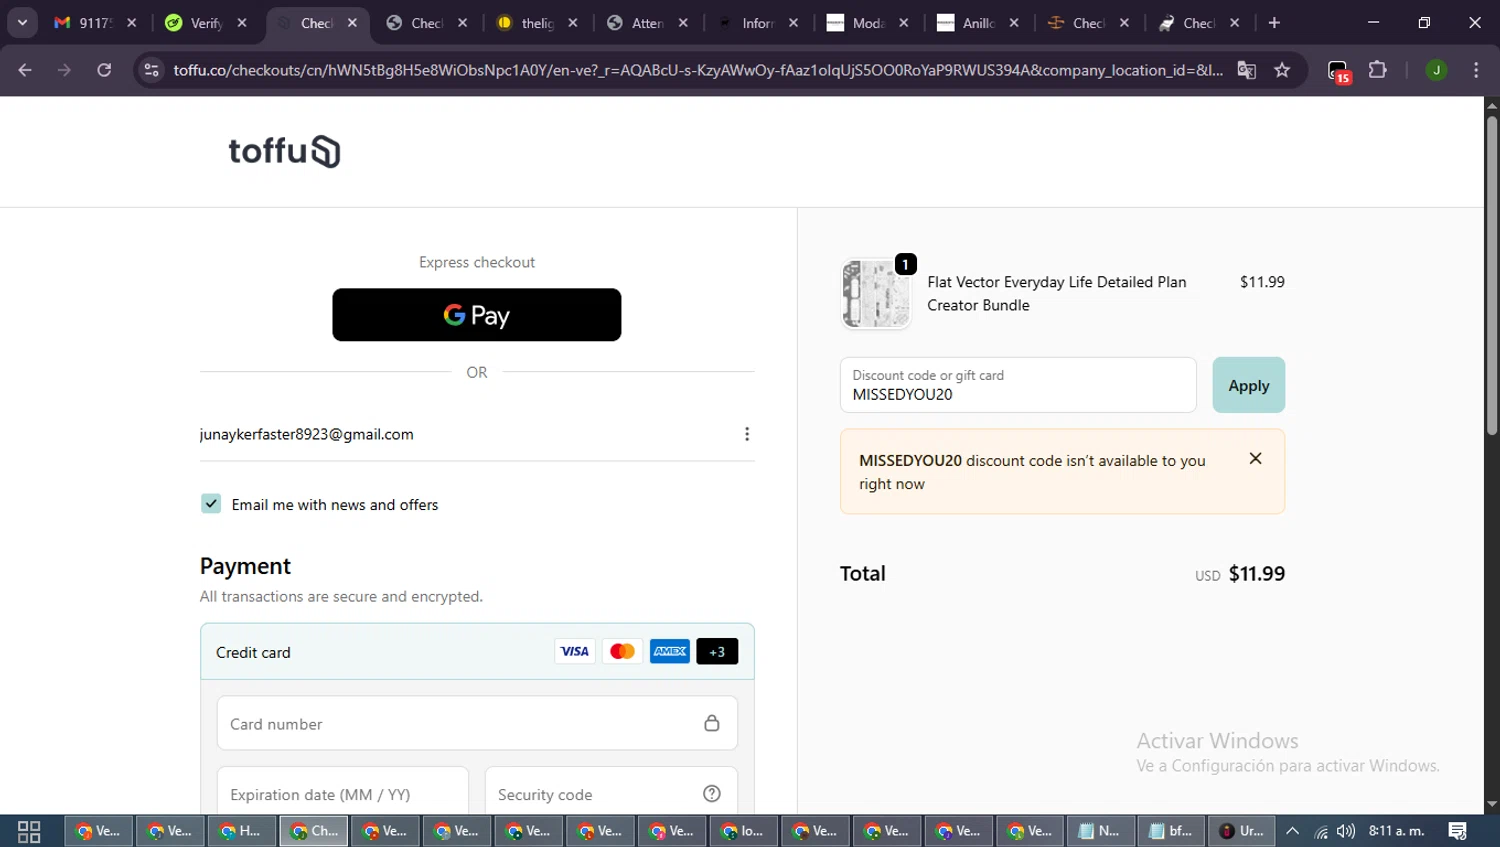Screen dimensions: 1500x847
Task: Open the N... Notepad taskbar item
Action: pyautogui.click(x=1101, y=831)
